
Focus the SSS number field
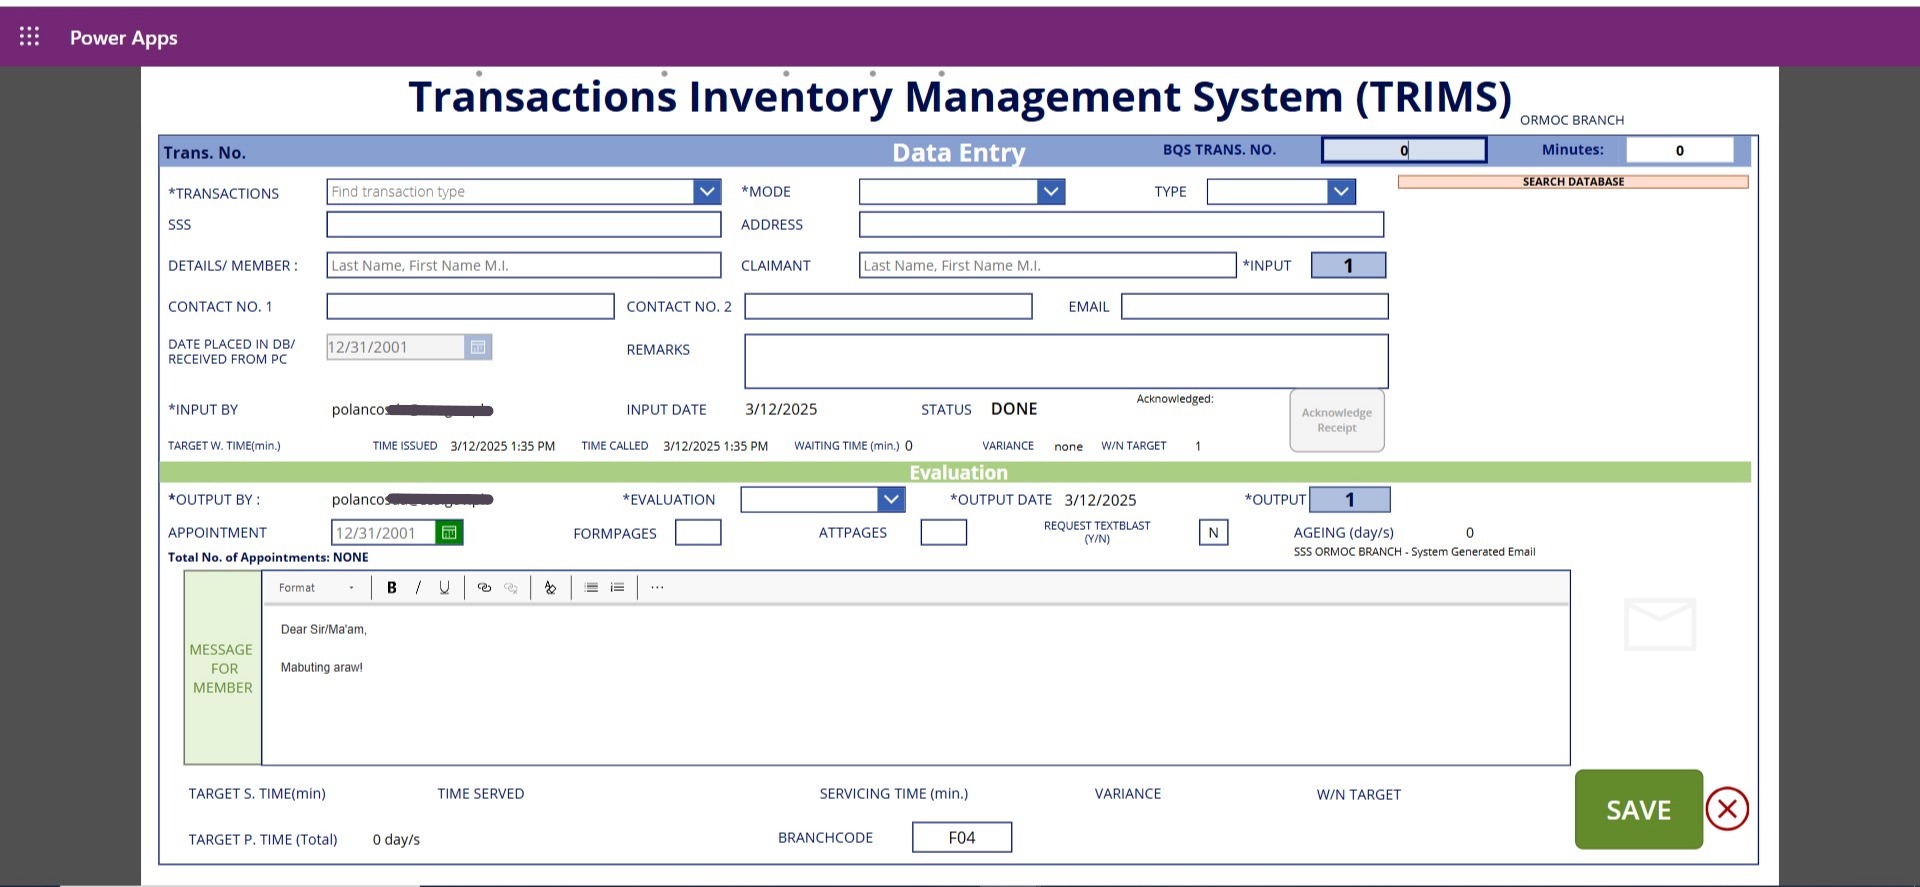[x=524, y=225]
